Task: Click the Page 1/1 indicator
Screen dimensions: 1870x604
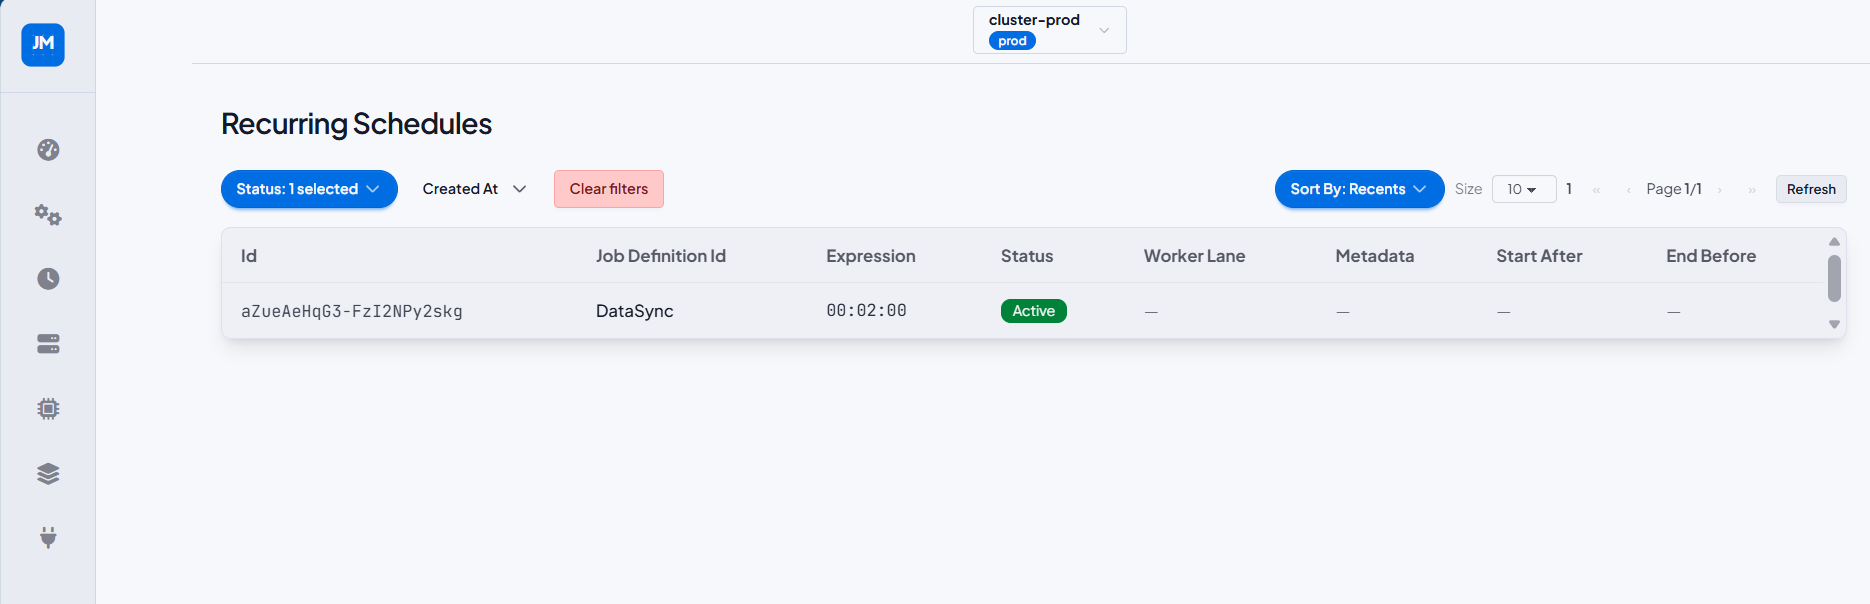Action: tap(1674, 189)
